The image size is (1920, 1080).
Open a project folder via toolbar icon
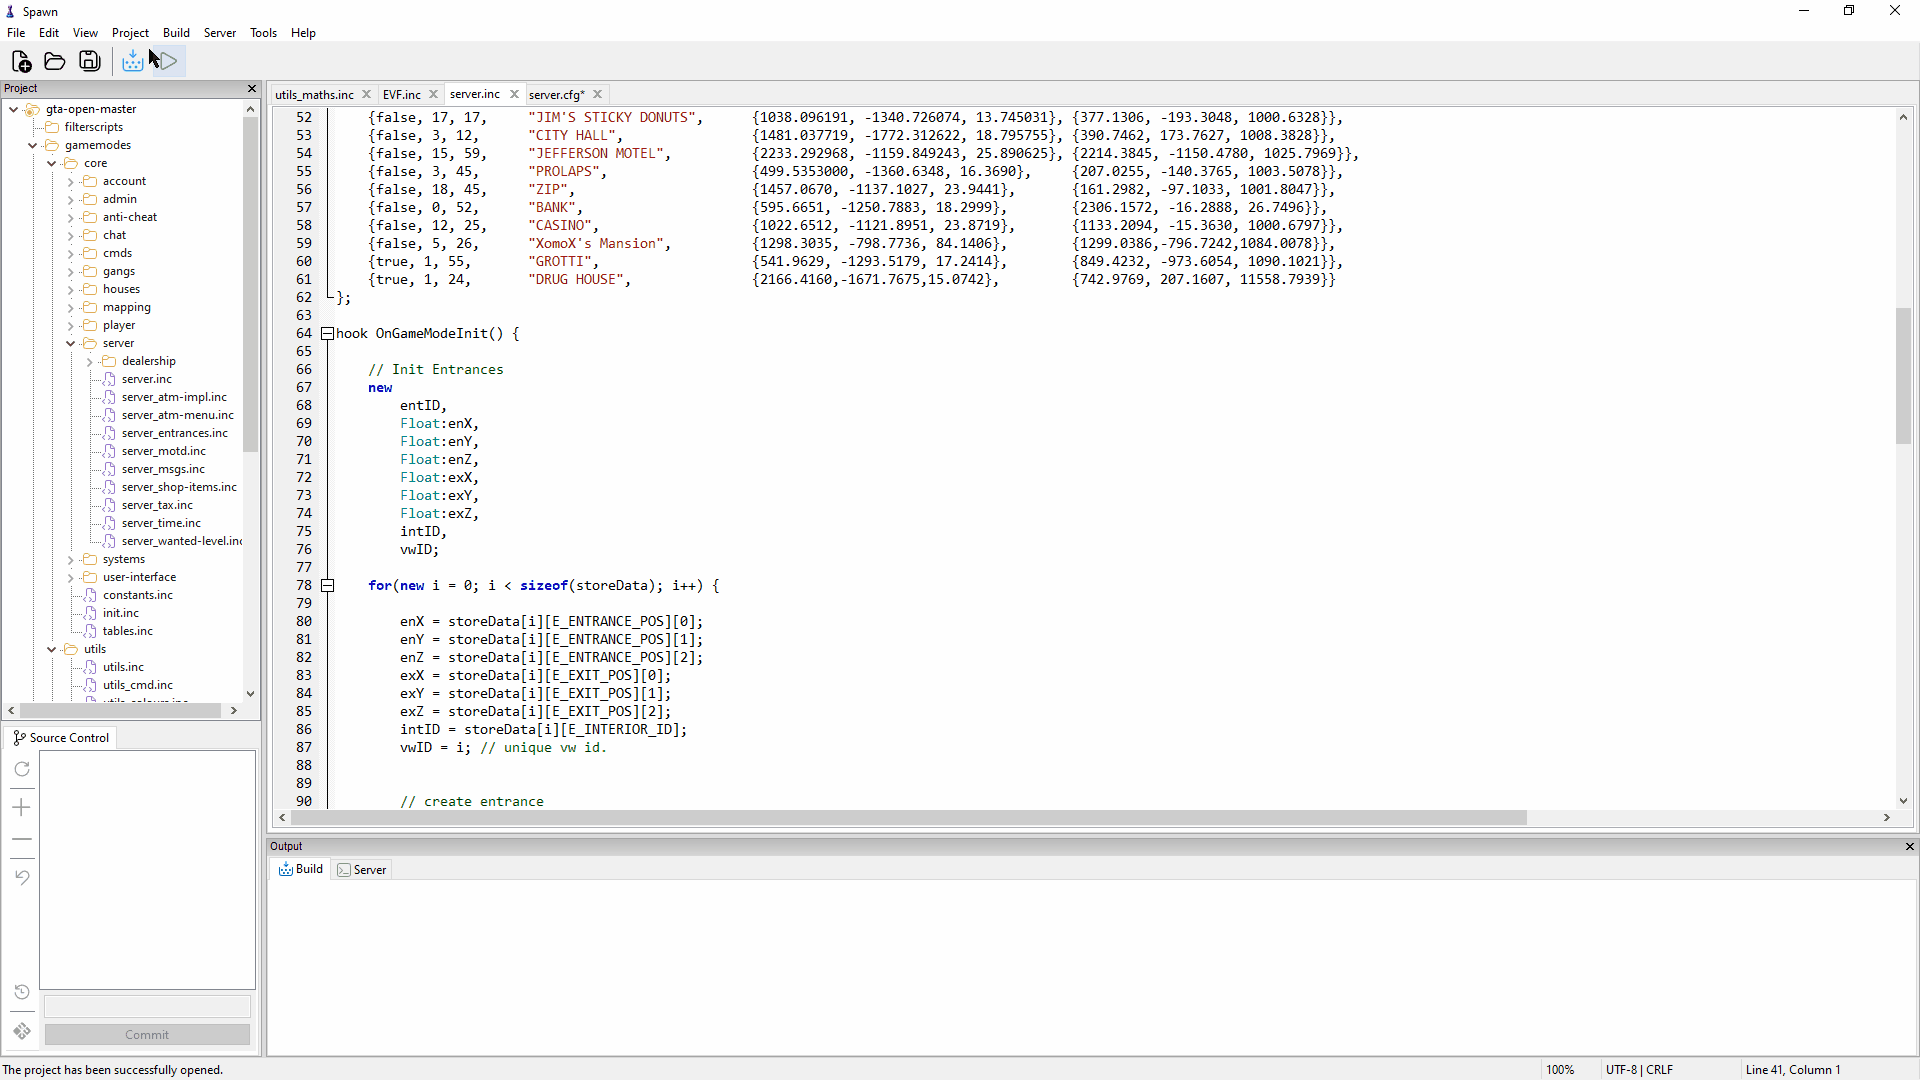click(x=55, y=62)
